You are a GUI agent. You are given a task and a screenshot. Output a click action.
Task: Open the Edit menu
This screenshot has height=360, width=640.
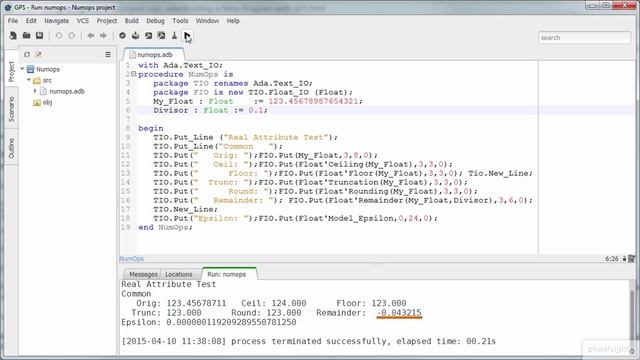(x=31, y=21)
